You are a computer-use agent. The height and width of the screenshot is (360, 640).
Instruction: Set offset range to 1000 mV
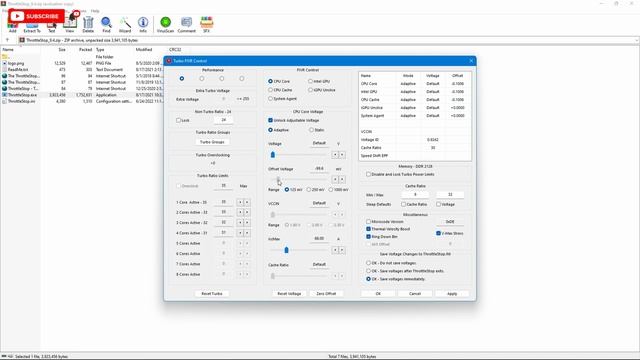coord(331,190)
